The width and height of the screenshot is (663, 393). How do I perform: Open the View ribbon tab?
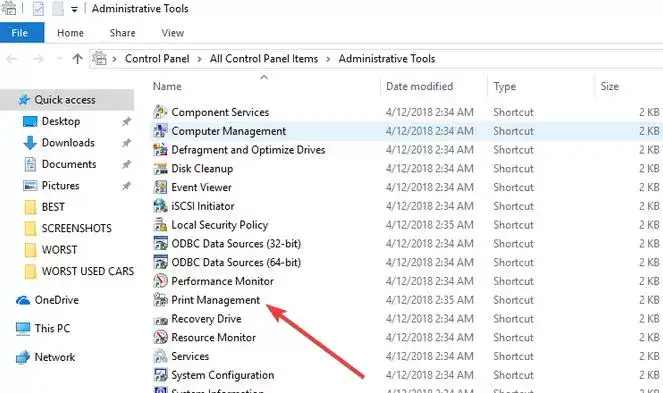(173, 33)
